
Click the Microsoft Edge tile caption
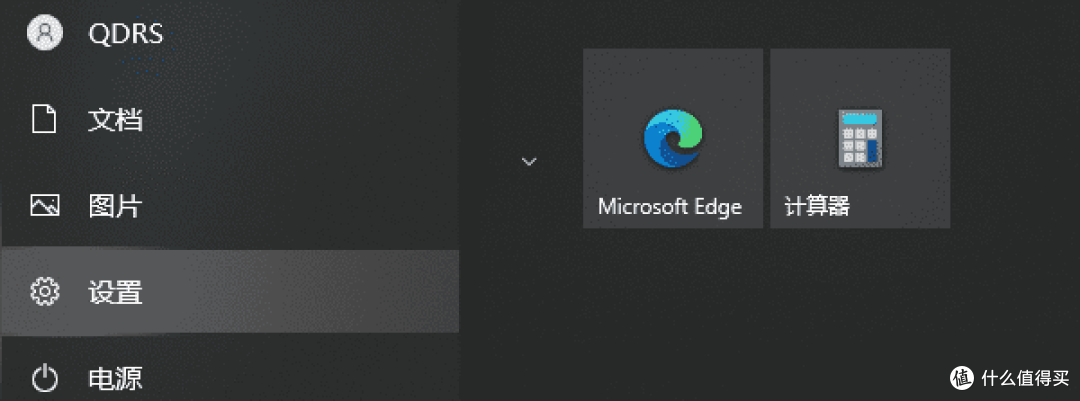coord(669,207)
